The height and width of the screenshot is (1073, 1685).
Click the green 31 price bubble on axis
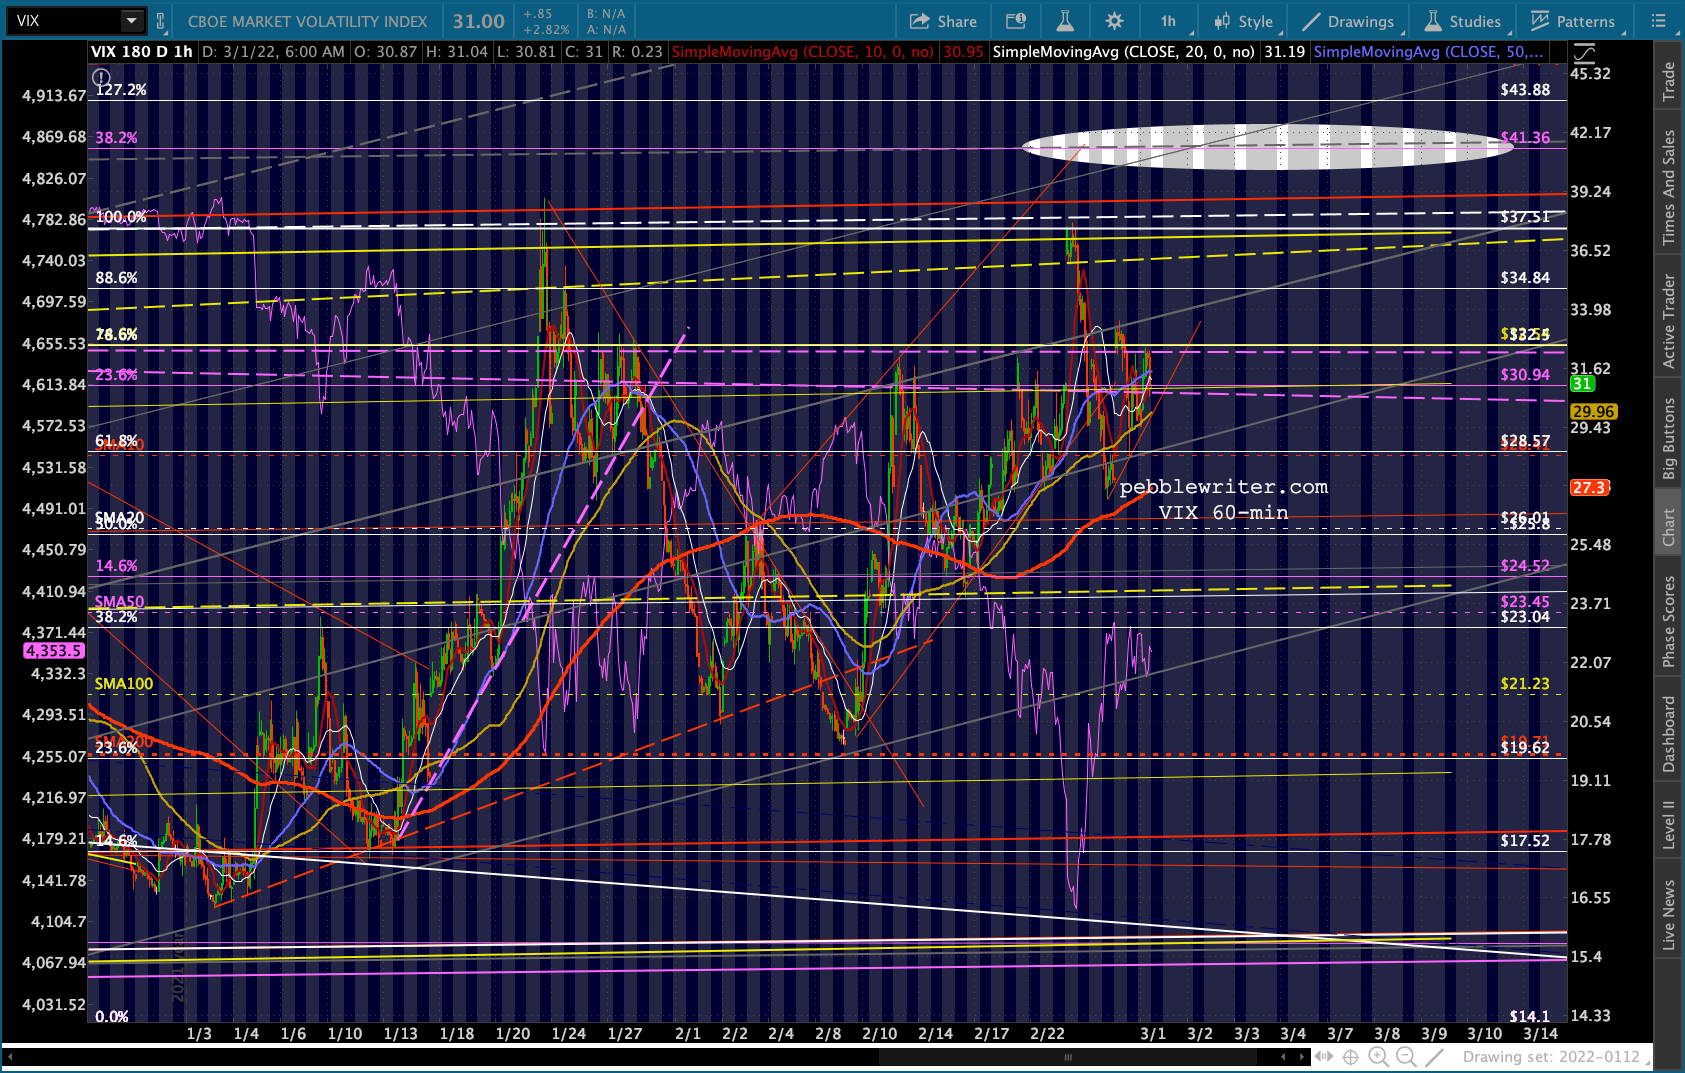1582,384
